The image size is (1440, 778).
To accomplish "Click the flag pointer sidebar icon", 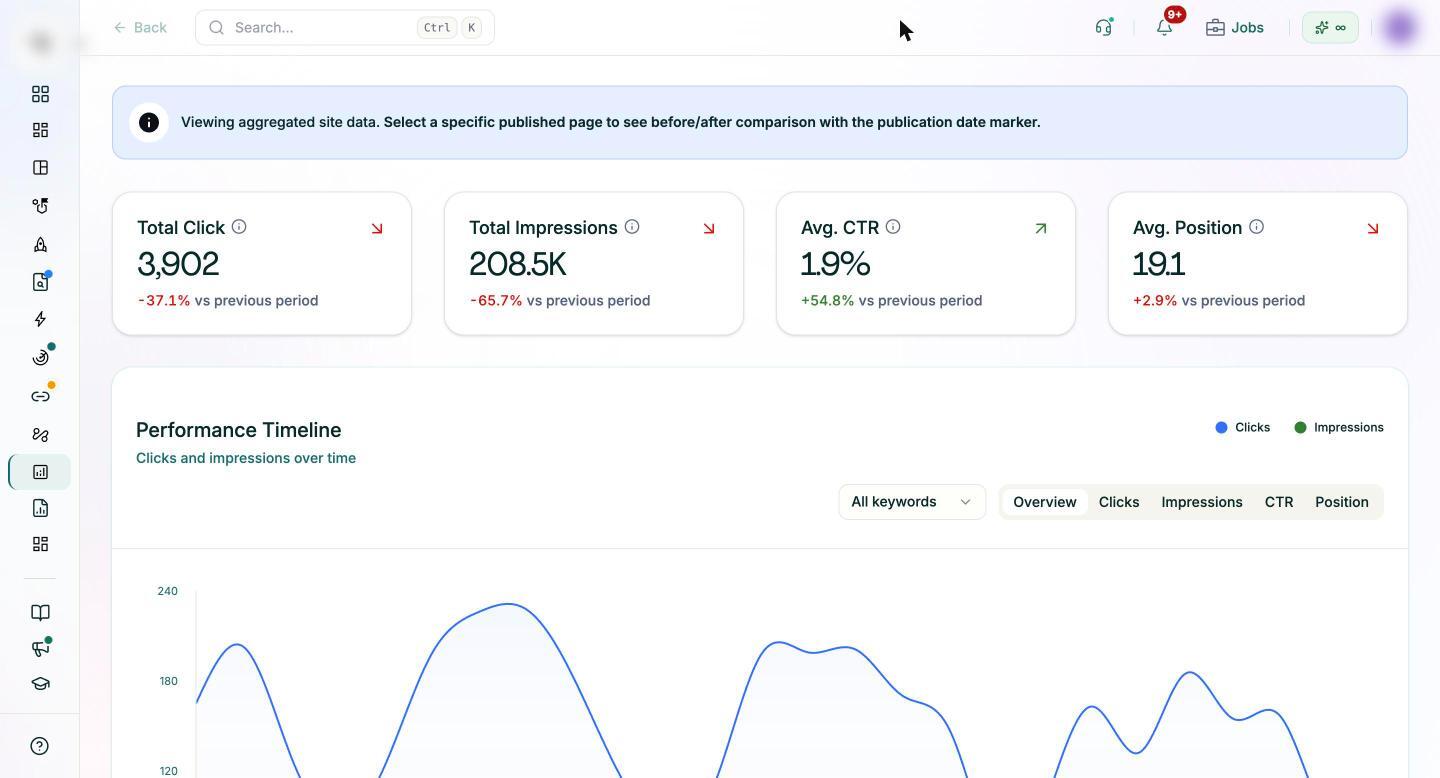I will click(x=40, y=206).
